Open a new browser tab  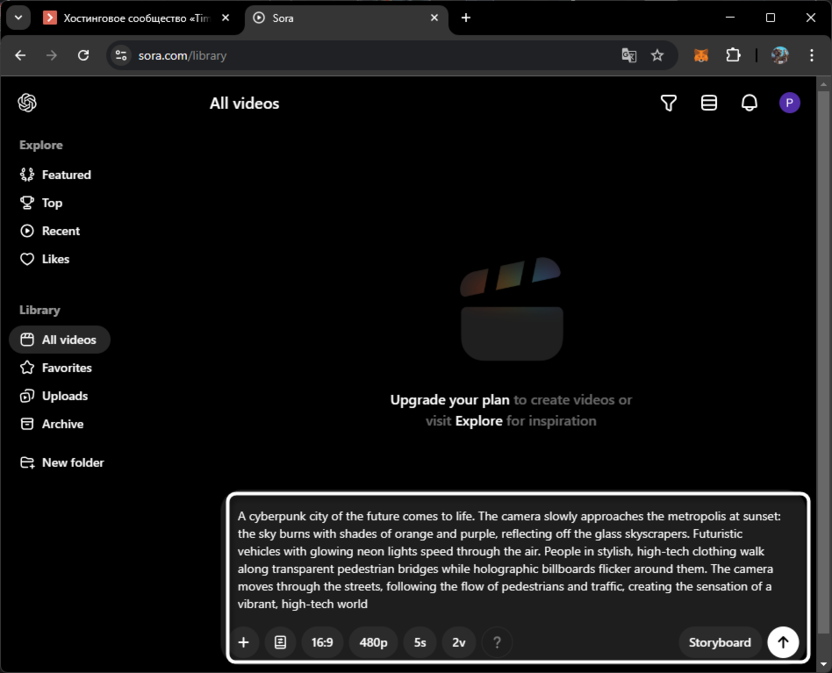[x=466, y=18]
